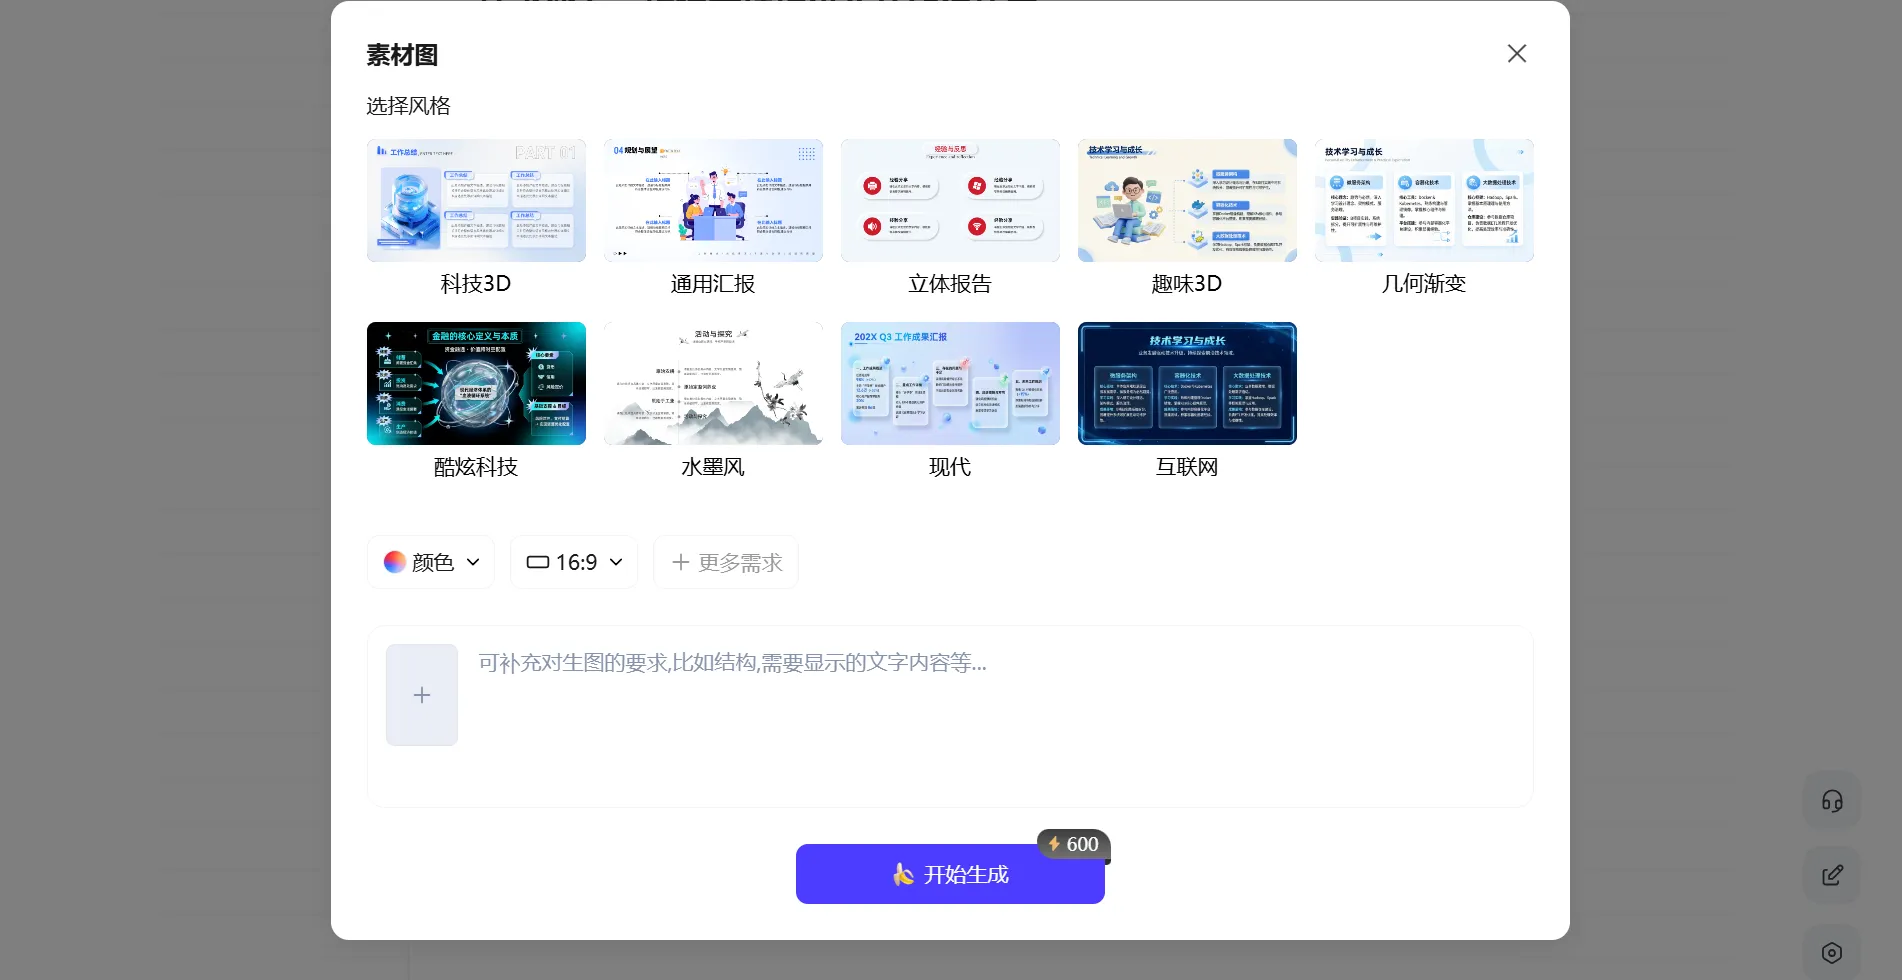Select the 酷炫科技 dark style
This screenshot has width=1902, height=980.
[x=476, y=384]
